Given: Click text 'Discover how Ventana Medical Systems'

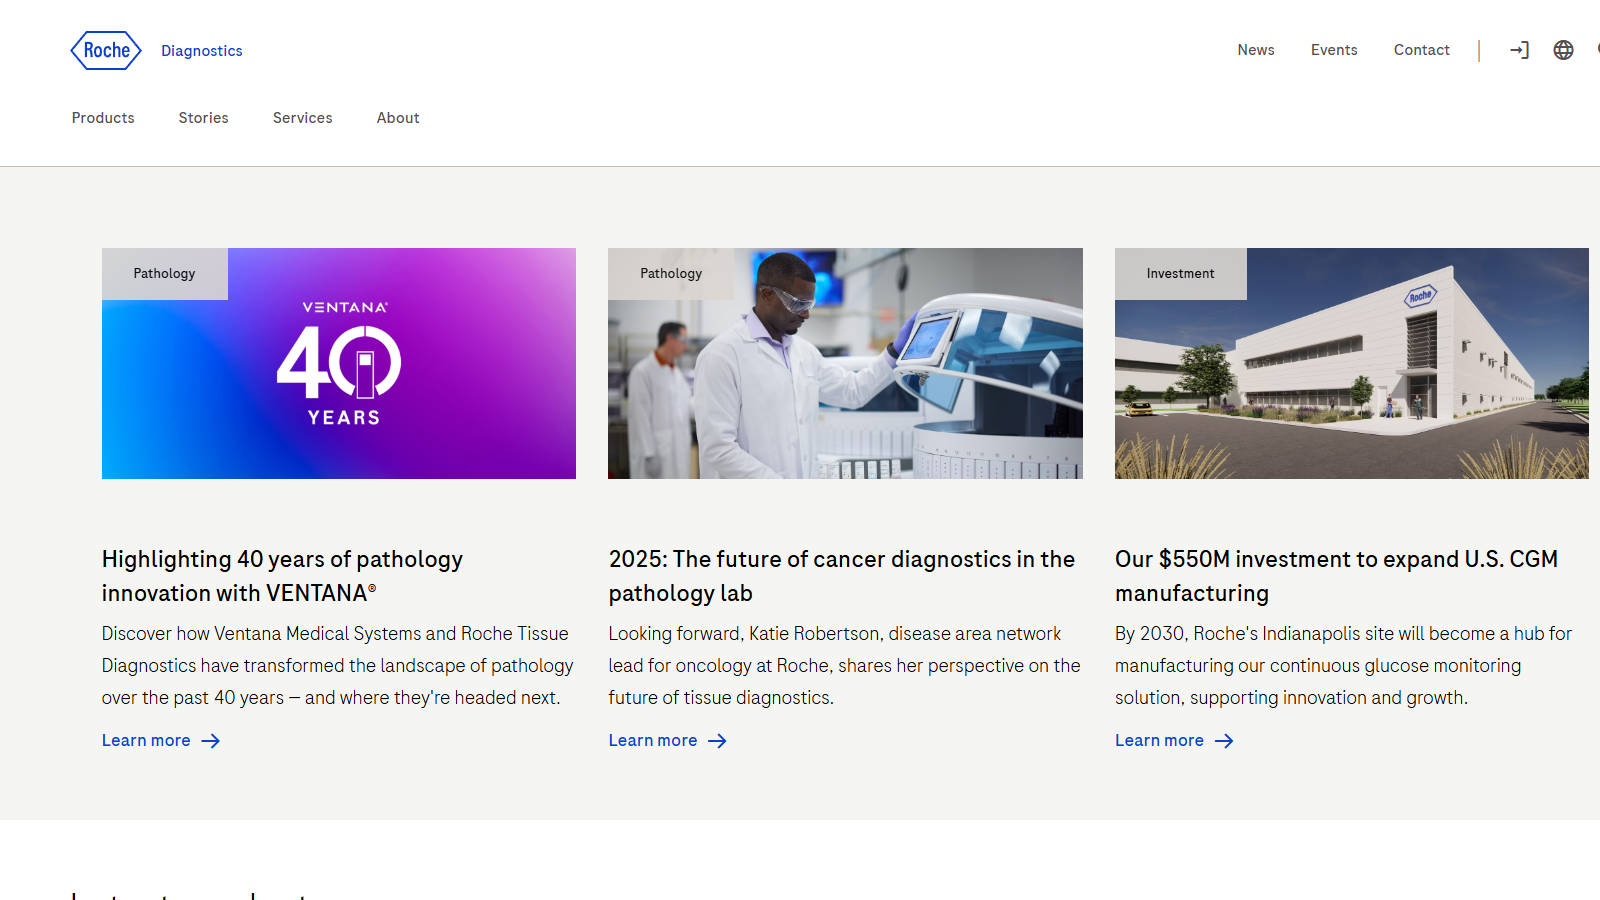Looking at the screenshot, I should tap(261, 633).
